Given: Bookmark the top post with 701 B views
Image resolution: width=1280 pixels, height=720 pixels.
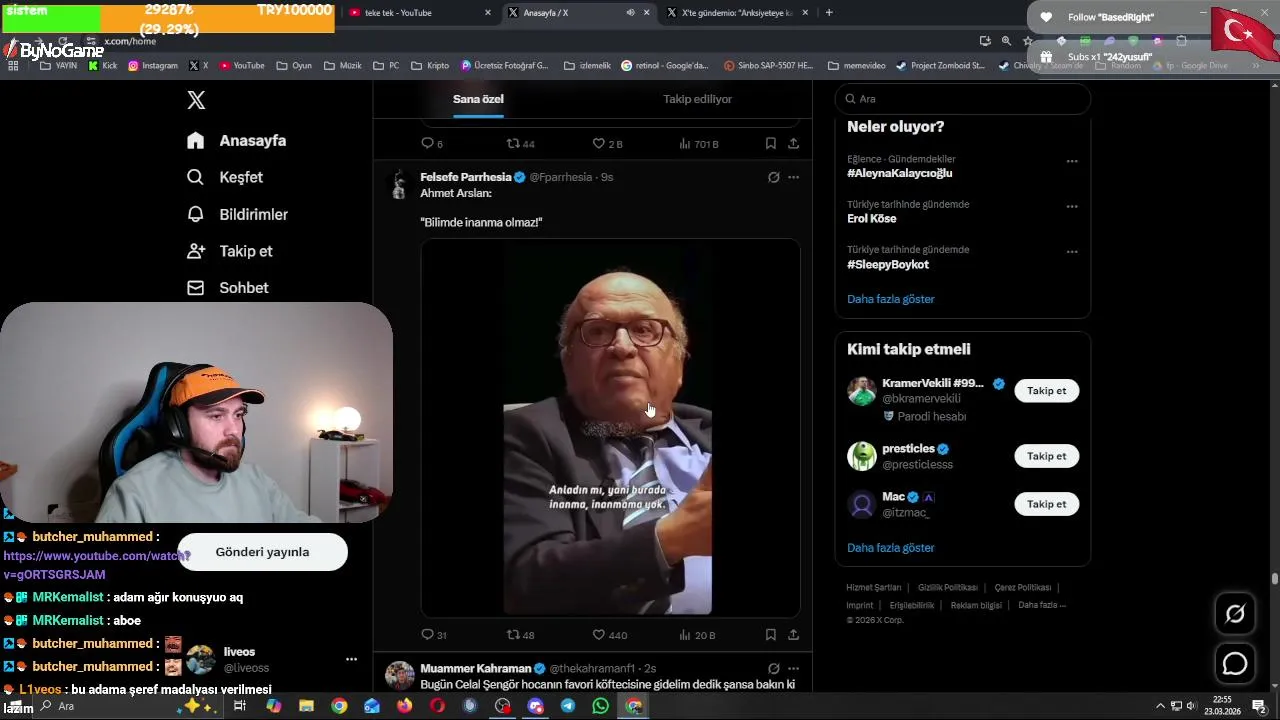Looking at the screenshot, I should (x=771, y=144).
